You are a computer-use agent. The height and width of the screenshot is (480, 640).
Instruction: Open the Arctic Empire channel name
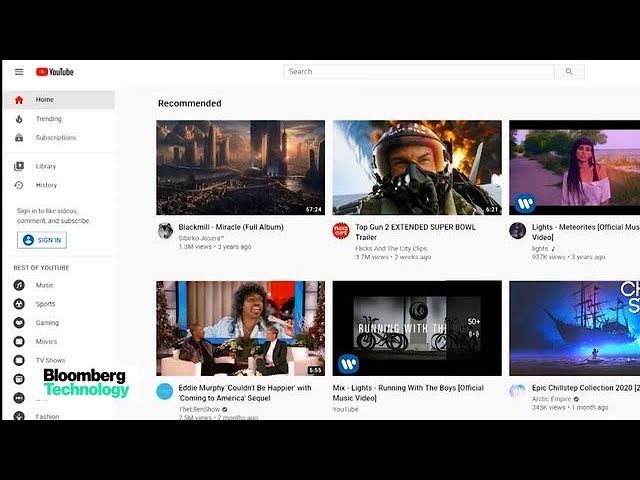pyautogui.click(x=551, y=399)
